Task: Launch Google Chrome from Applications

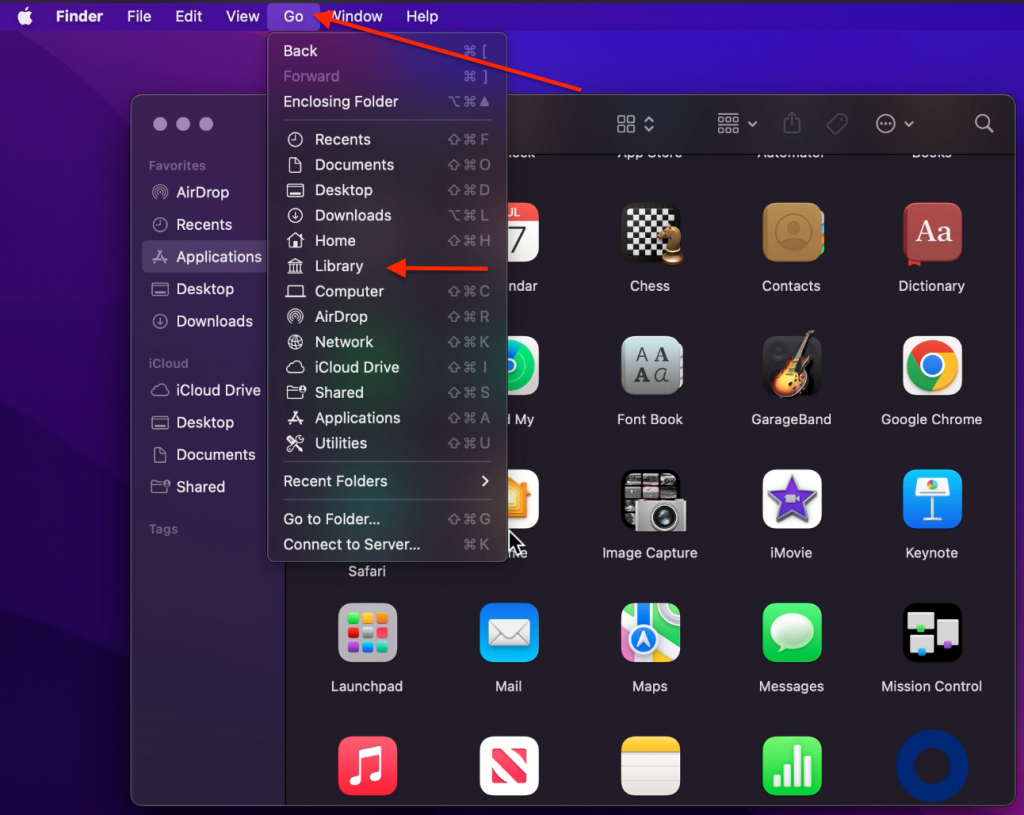Action: pos(932,366)
